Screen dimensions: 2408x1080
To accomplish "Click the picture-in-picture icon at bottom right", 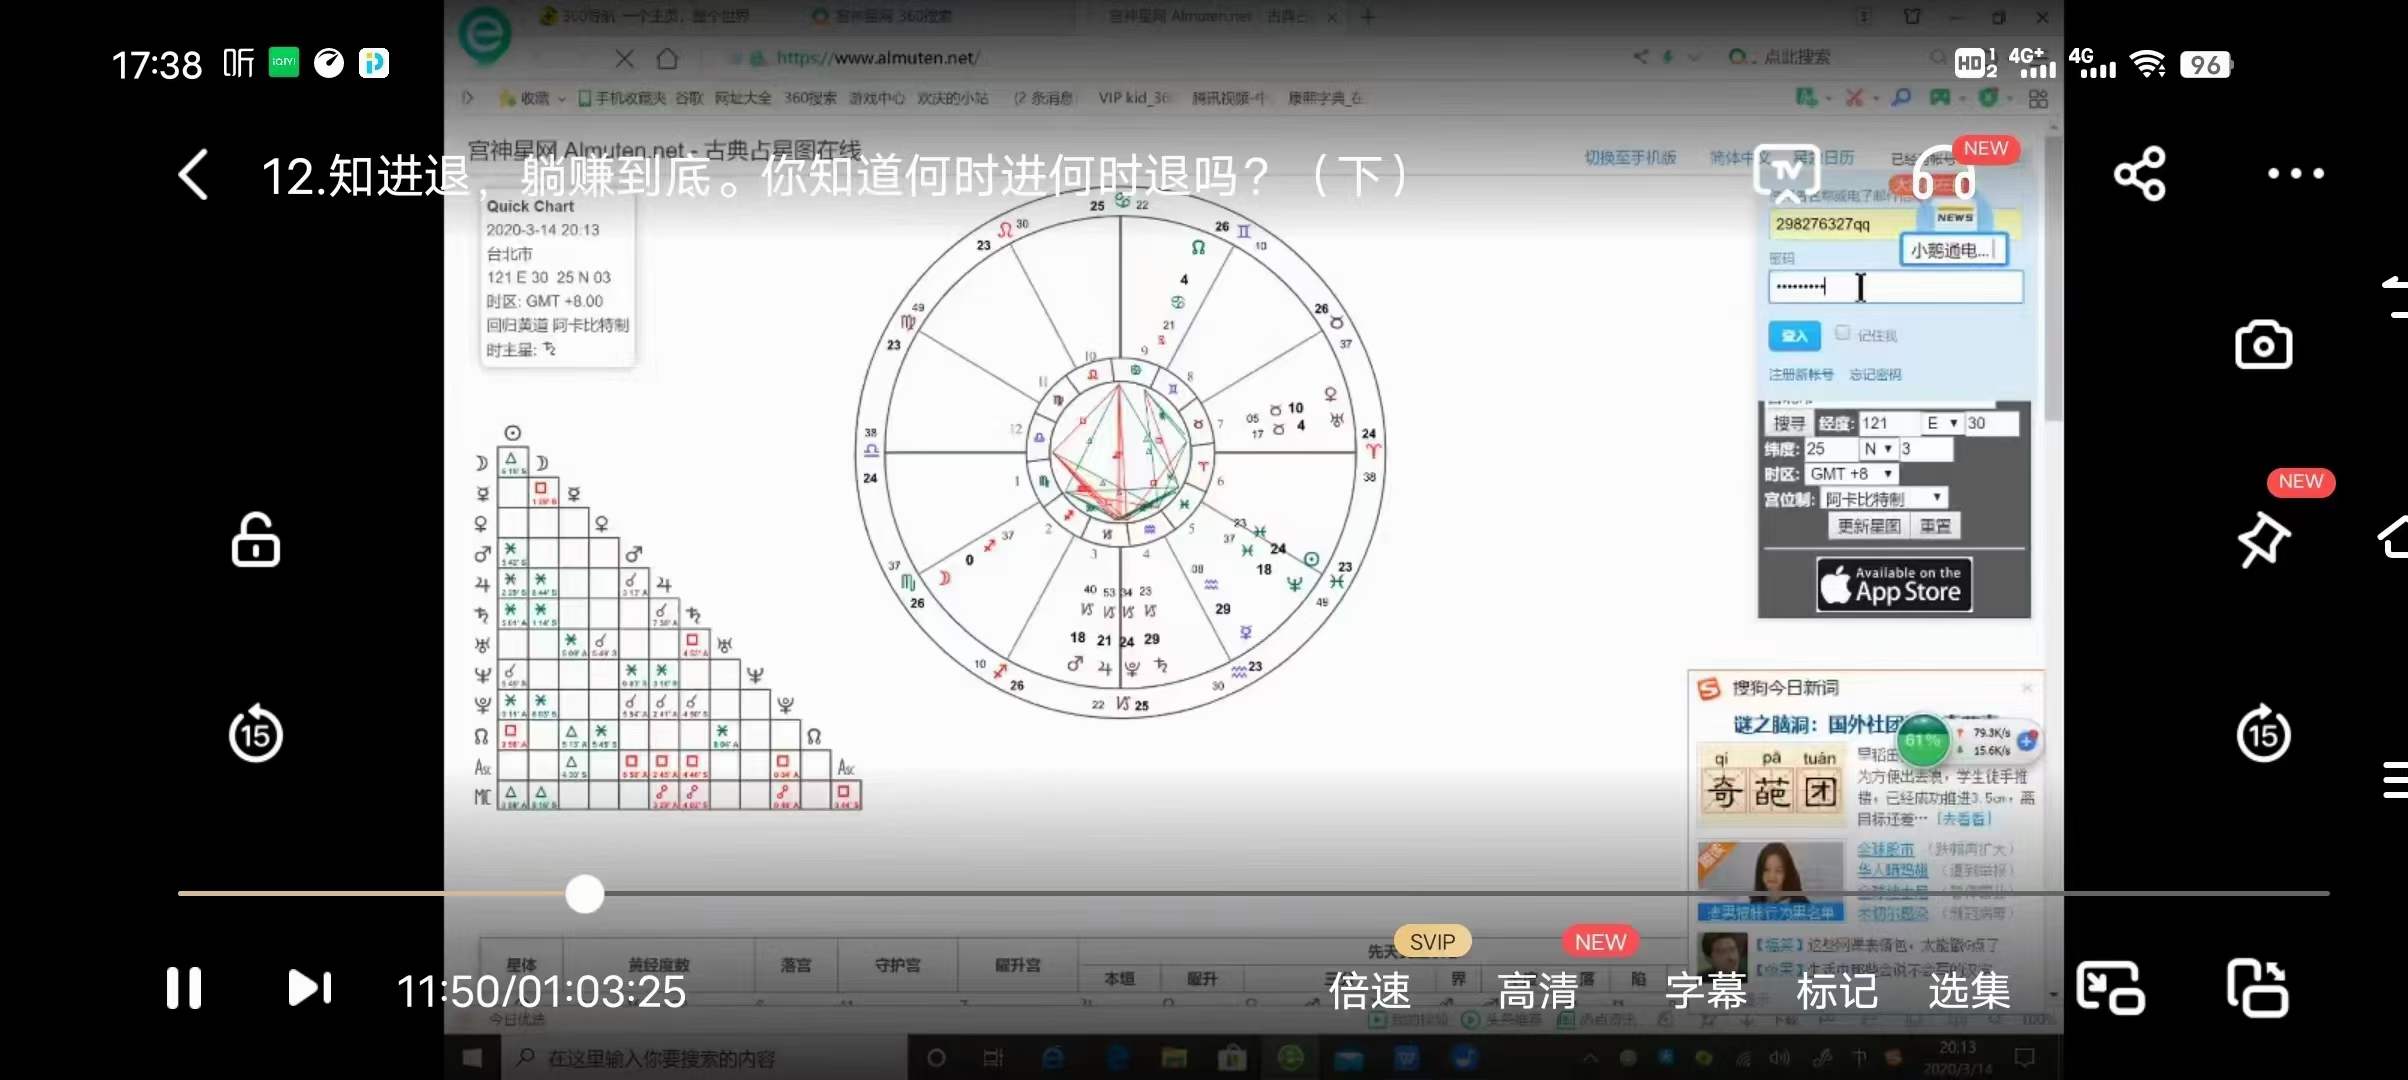I will tap(2110, 988).
